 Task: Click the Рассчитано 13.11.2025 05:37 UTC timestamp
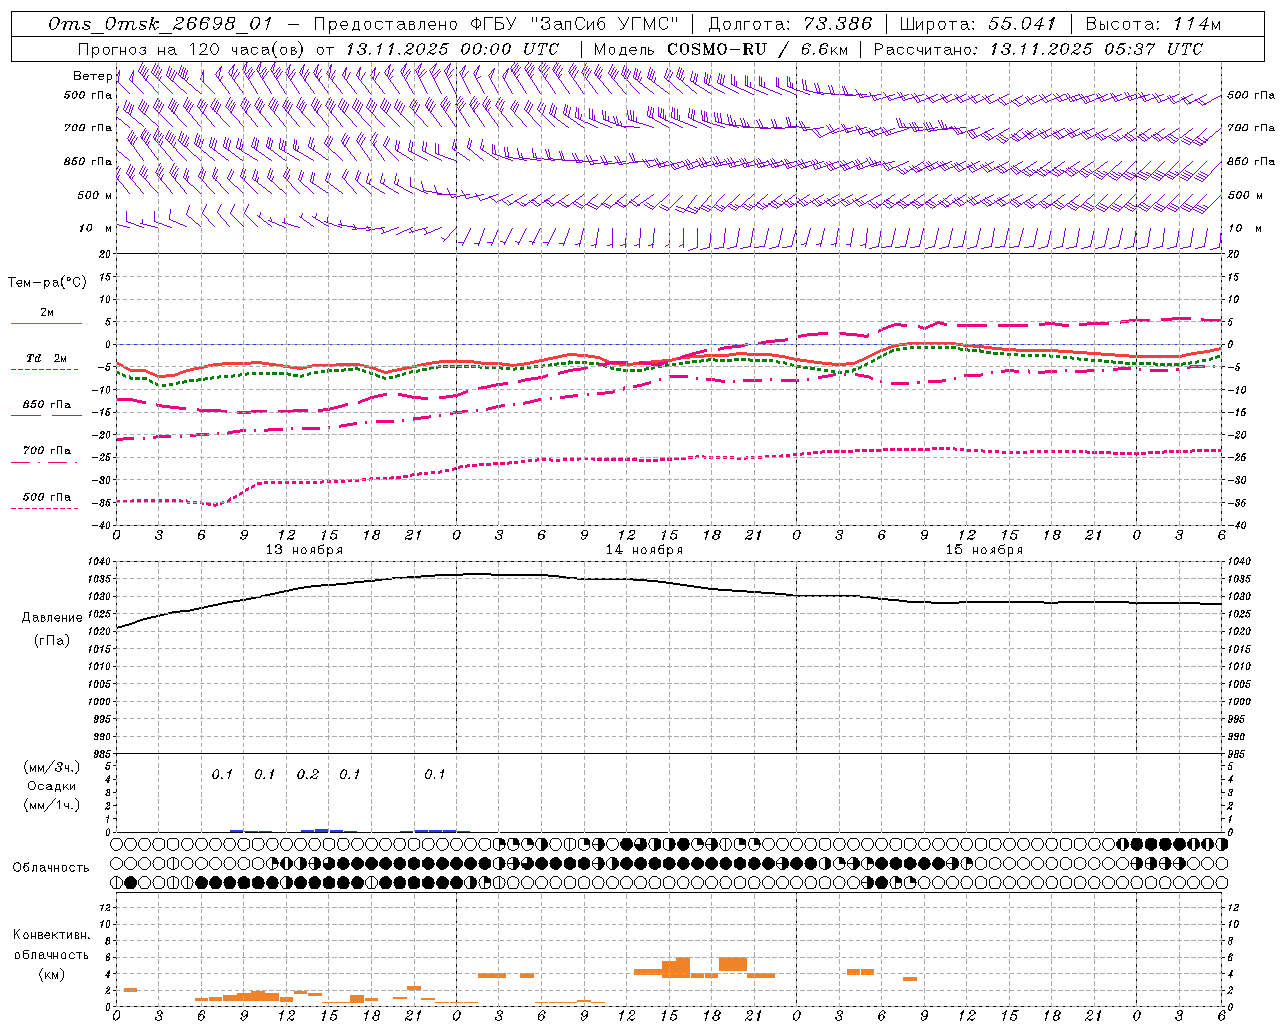click(x=1038, y=49)
